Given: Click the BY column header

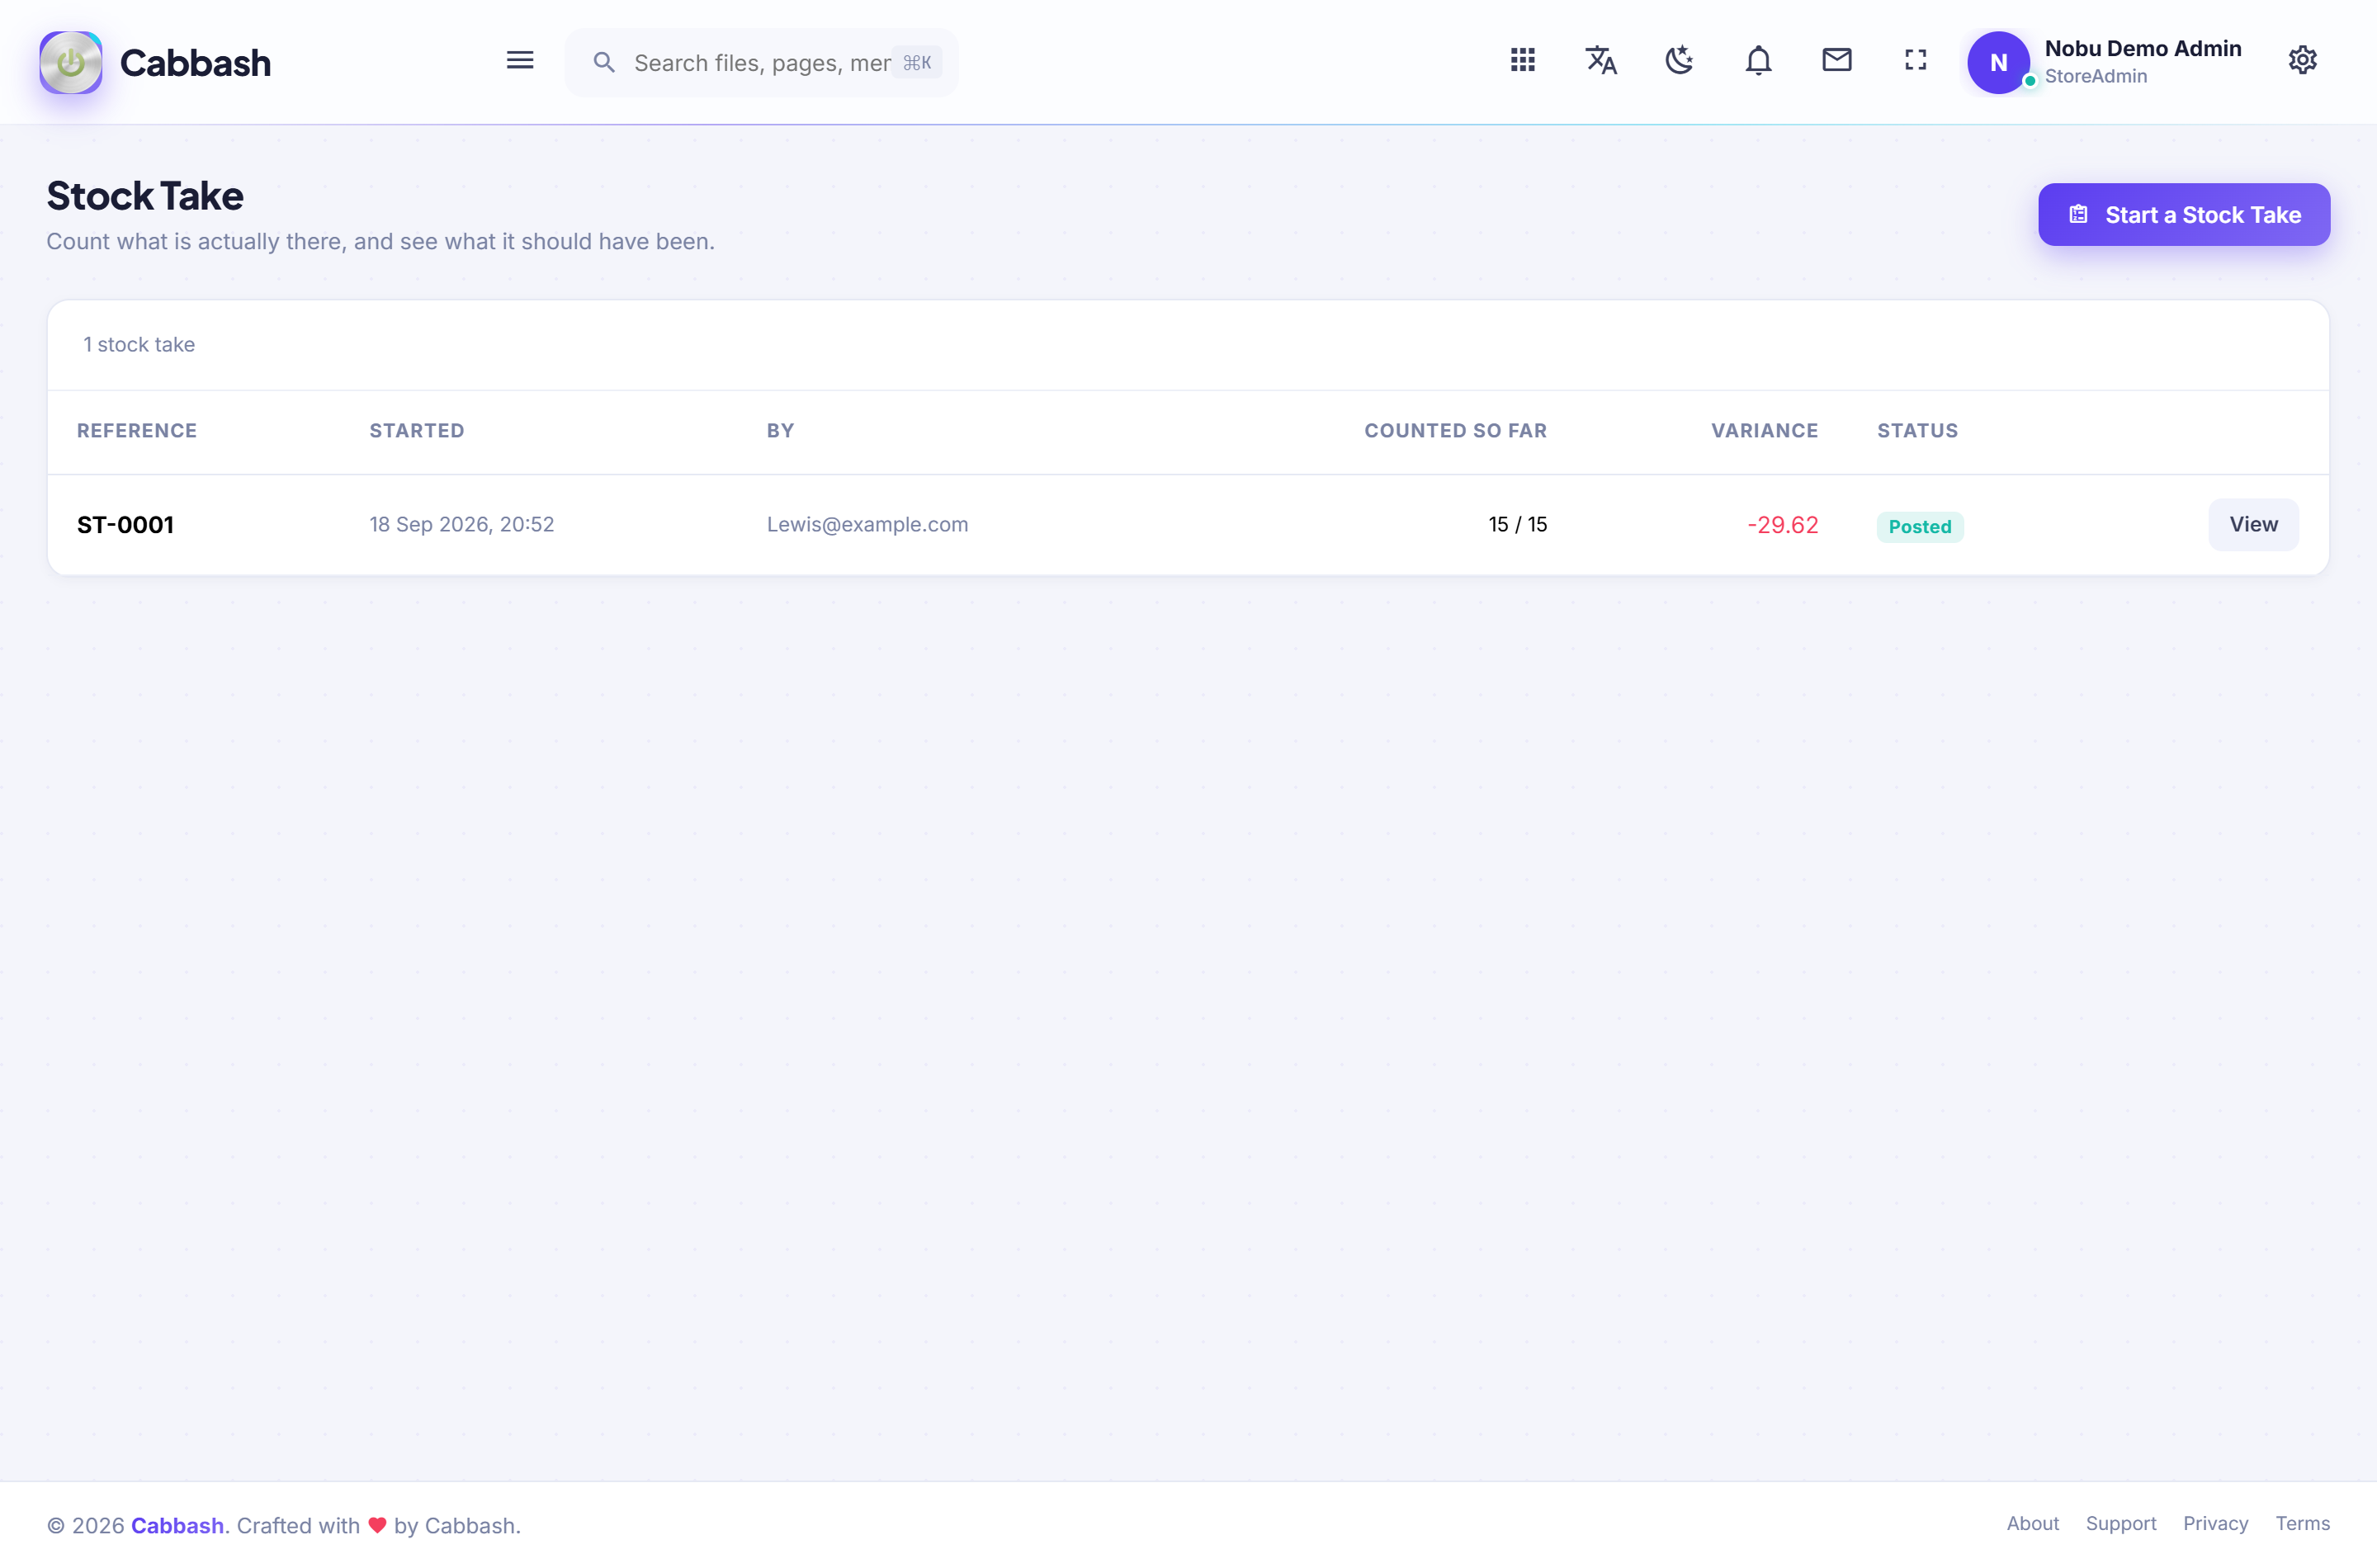Looking at the screenshot, I should coord(780,431).
